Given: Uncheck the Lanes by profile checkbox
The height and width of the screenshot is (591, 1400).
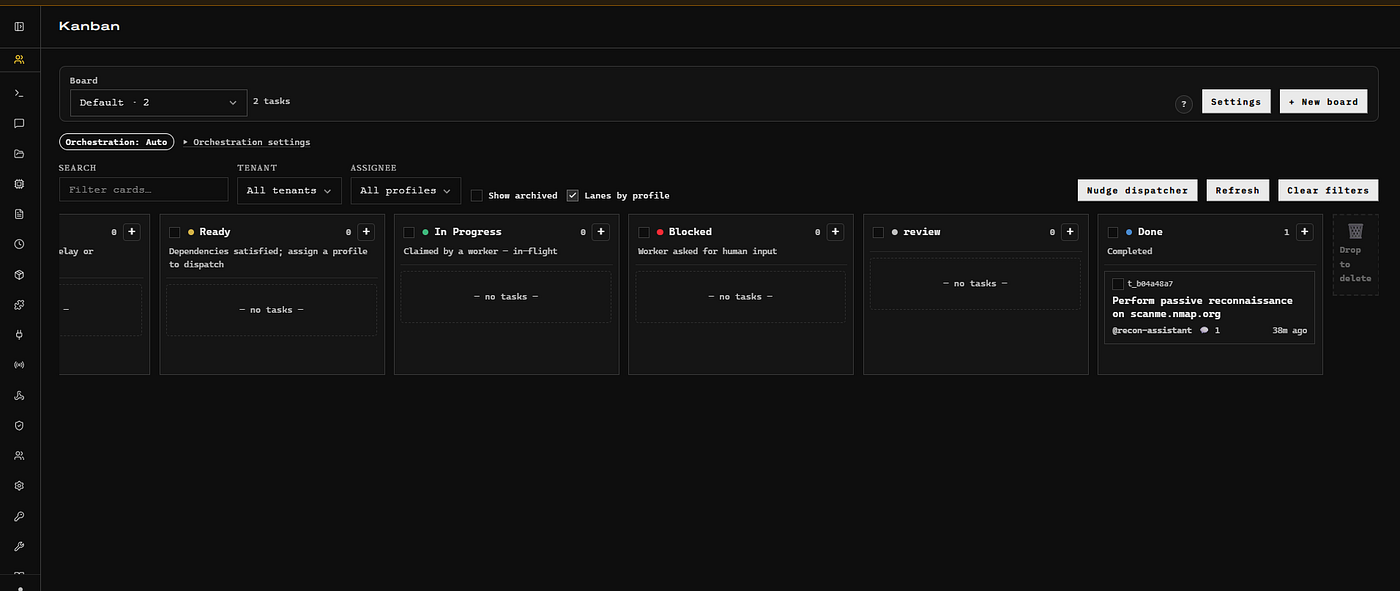Looking at the screenshot, I should pos(573,196).
